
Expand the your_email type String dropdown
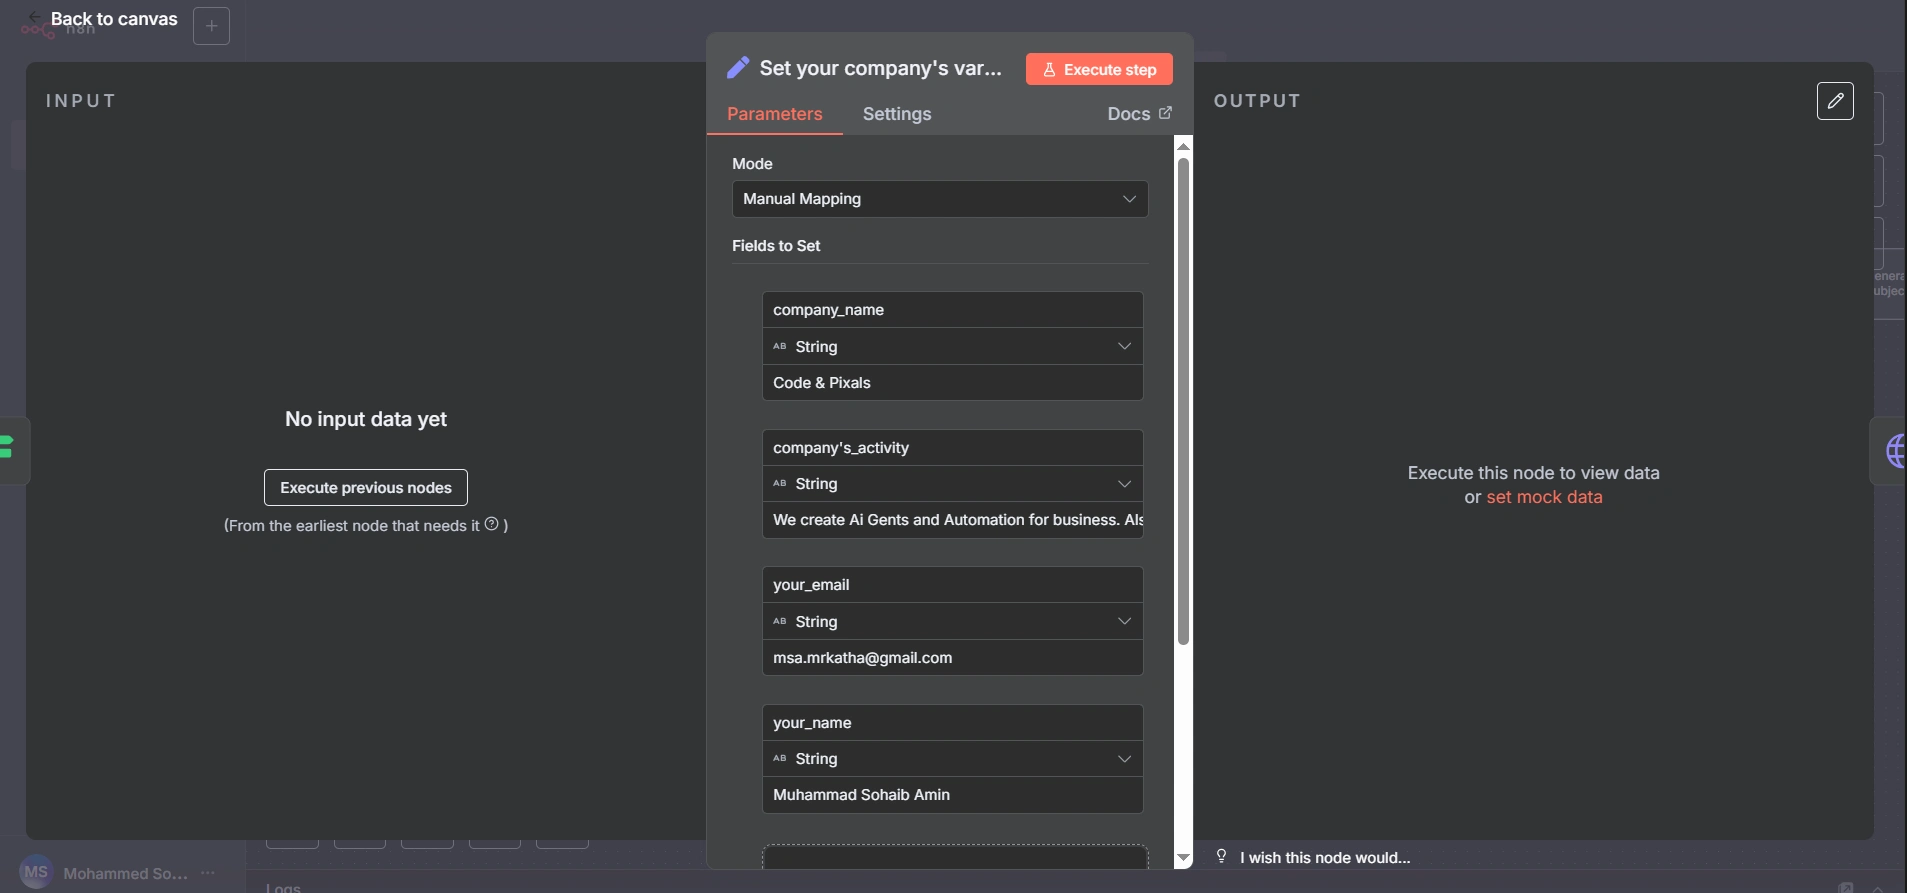(x=952, y=621)
